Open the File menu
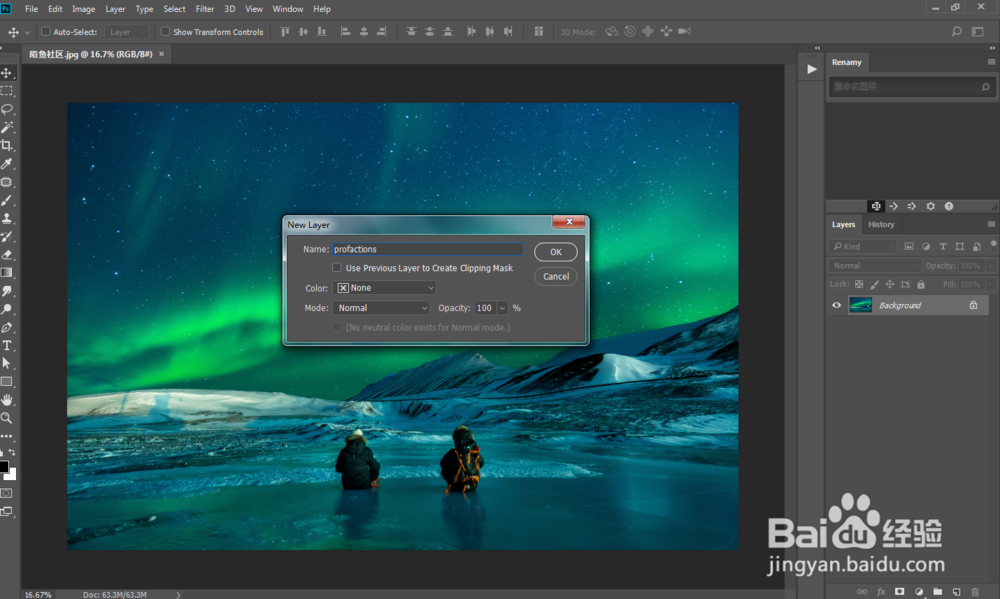The image size is (1000, 599). click(31, 9)
